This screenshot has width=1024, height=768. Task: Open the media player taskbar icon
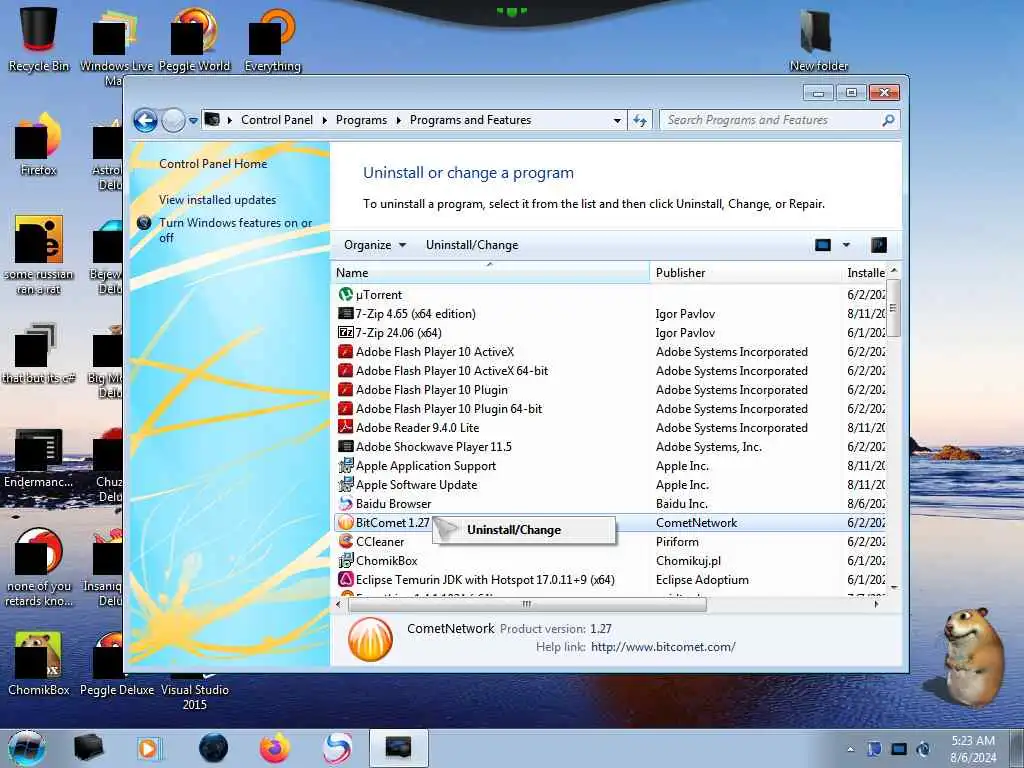point(149,748)
